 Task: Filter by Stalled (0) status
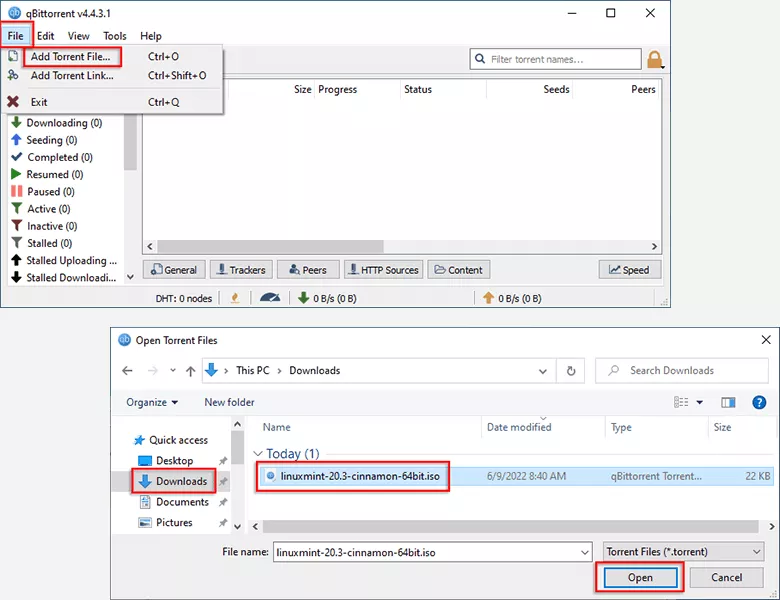(49, 243)
